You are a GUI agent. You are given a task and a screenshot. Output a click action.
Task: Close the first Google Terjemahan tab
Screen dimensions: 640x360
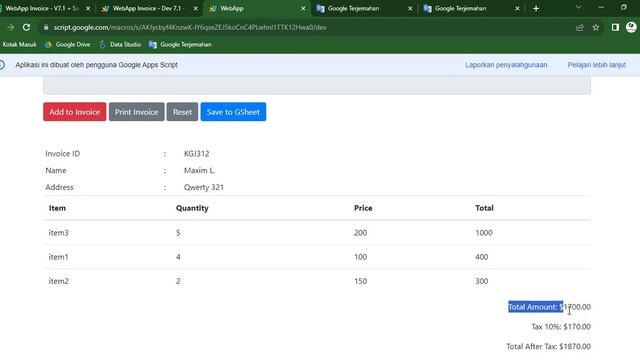pos(410,9)
